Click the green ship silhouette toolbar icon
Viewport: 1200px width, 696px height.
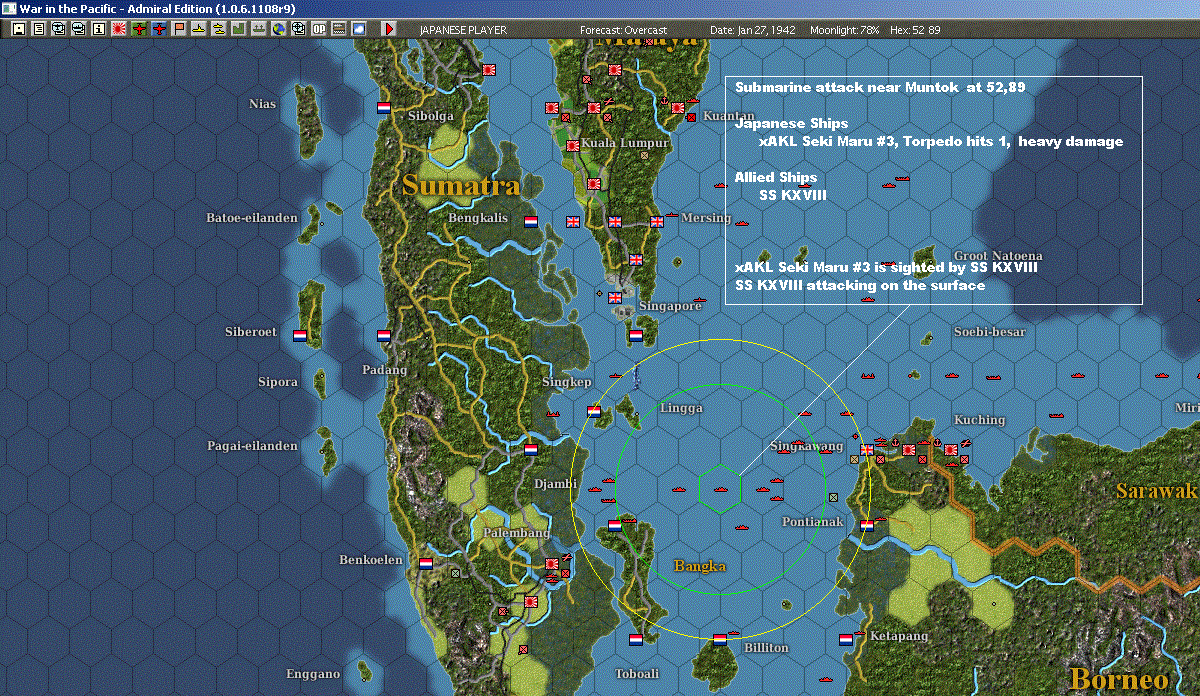pos(259,29)
